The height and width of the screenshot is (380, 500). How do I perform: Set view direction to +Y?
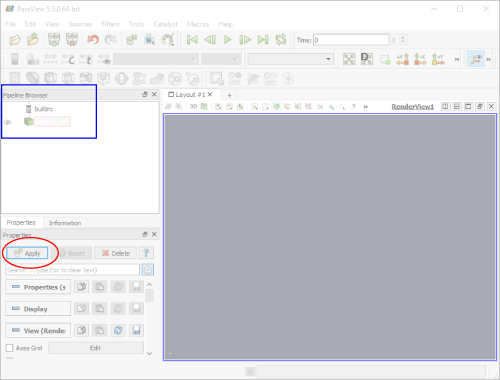click(x=438, y=59)
